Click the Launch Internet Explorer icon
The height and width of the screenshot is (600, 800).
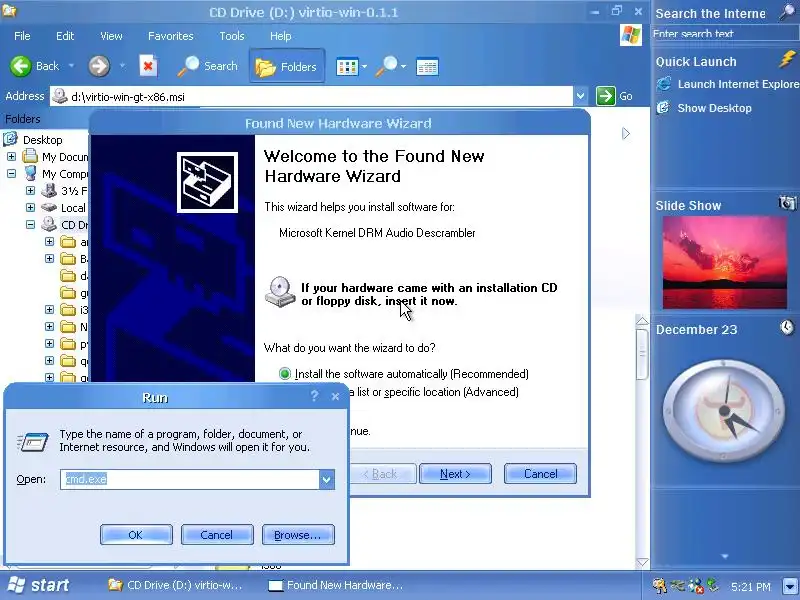point(664,83)
